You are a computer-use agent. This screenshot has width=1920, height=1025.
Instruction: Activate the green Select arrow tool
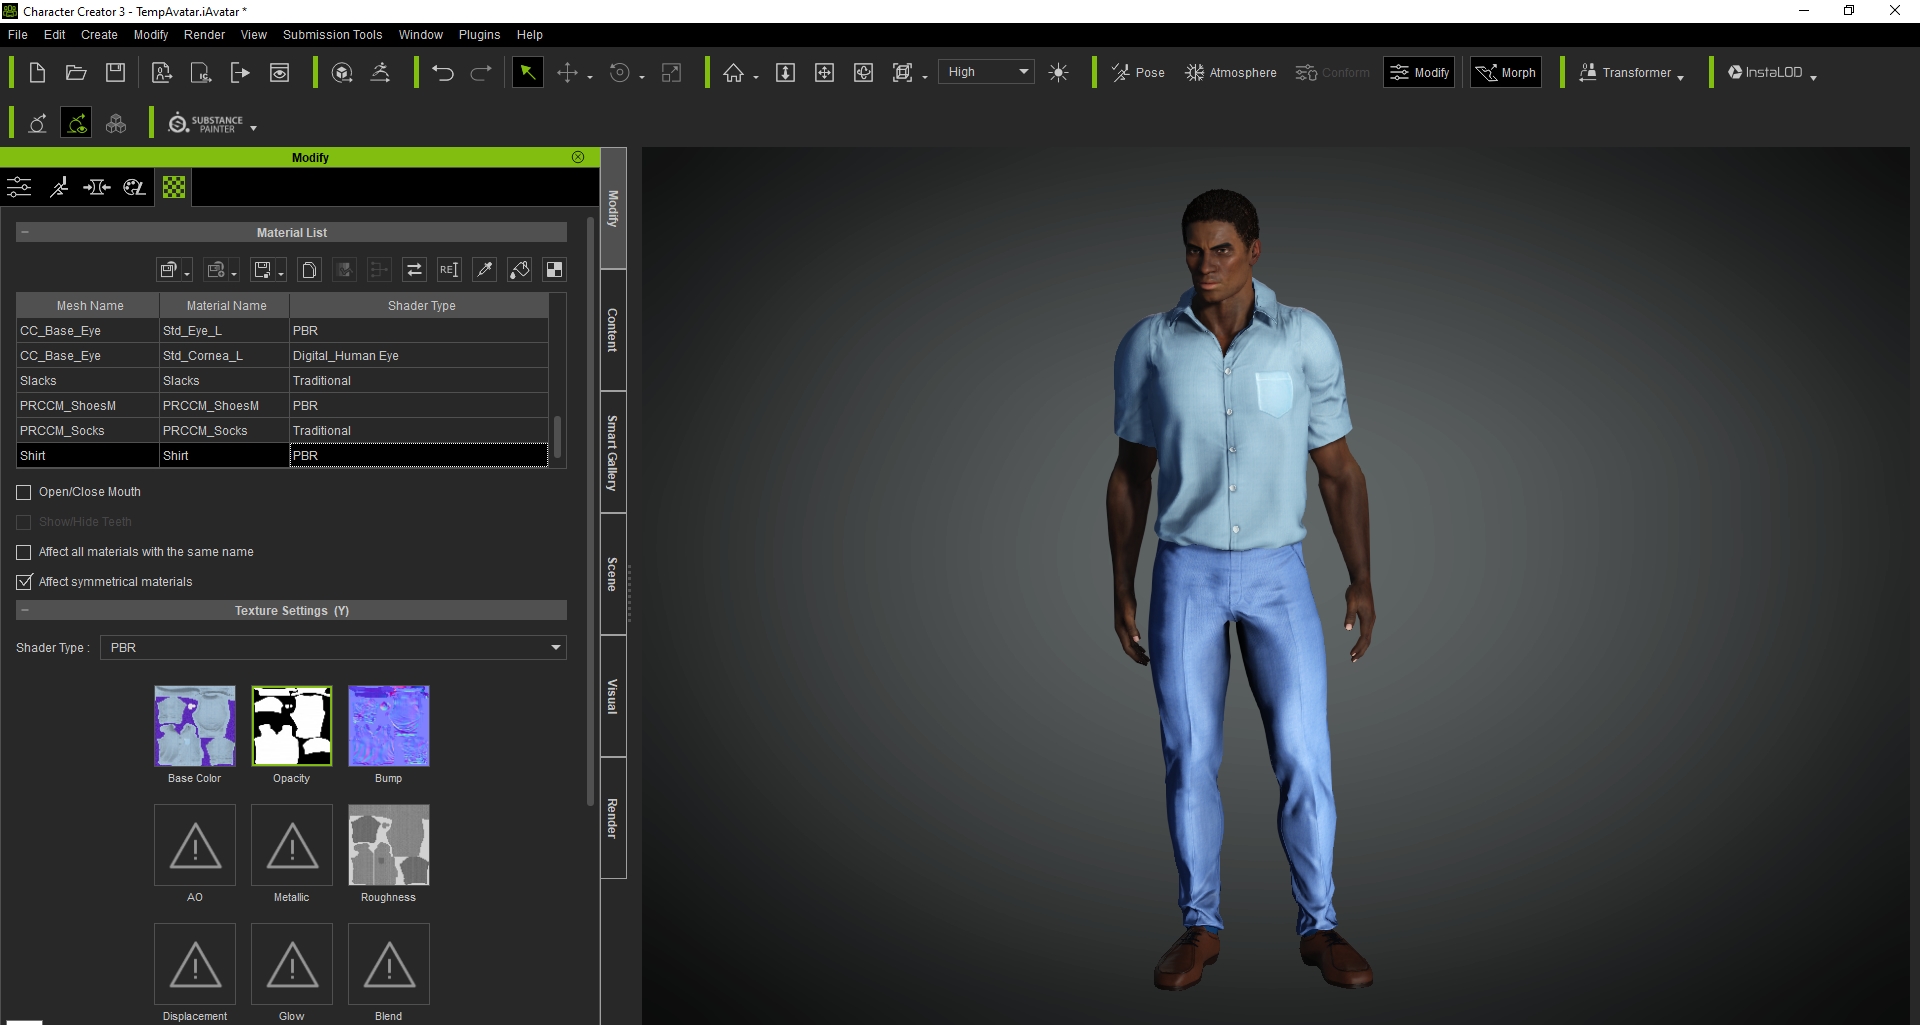(x=527, y=72)
